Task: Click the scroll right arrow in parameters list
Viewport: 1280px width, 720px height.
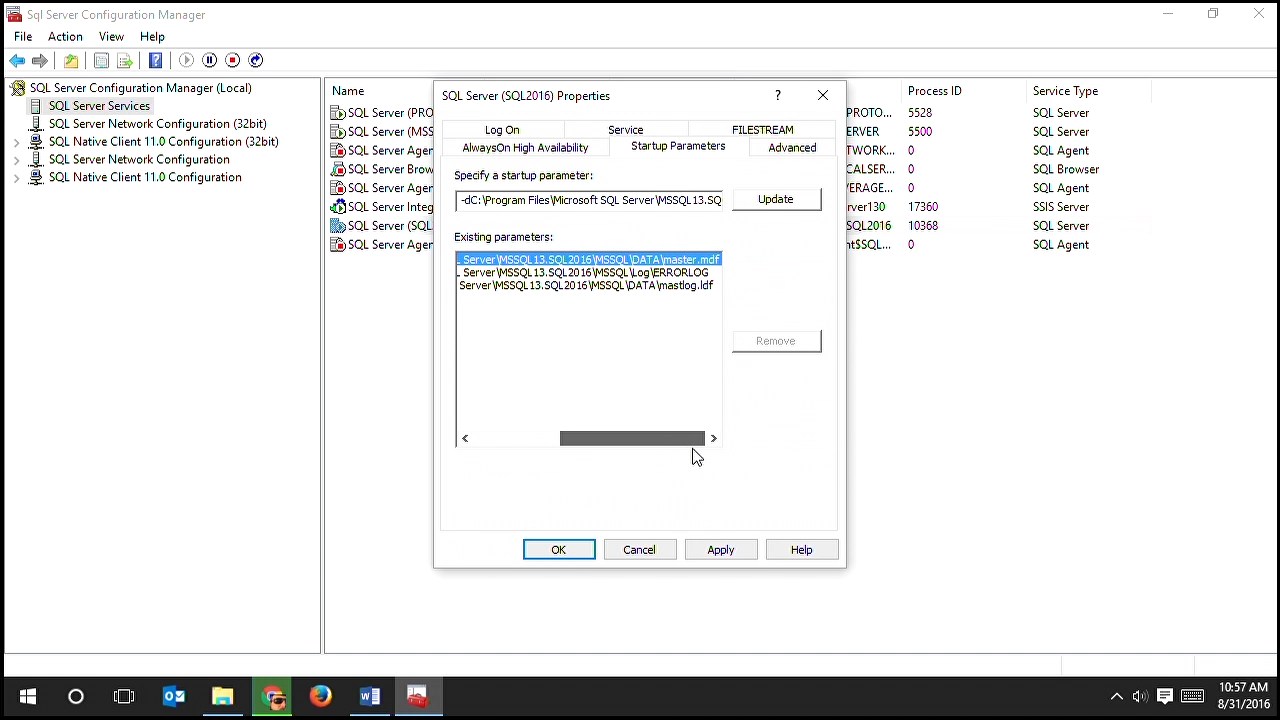Action: [x=713, y=438]
